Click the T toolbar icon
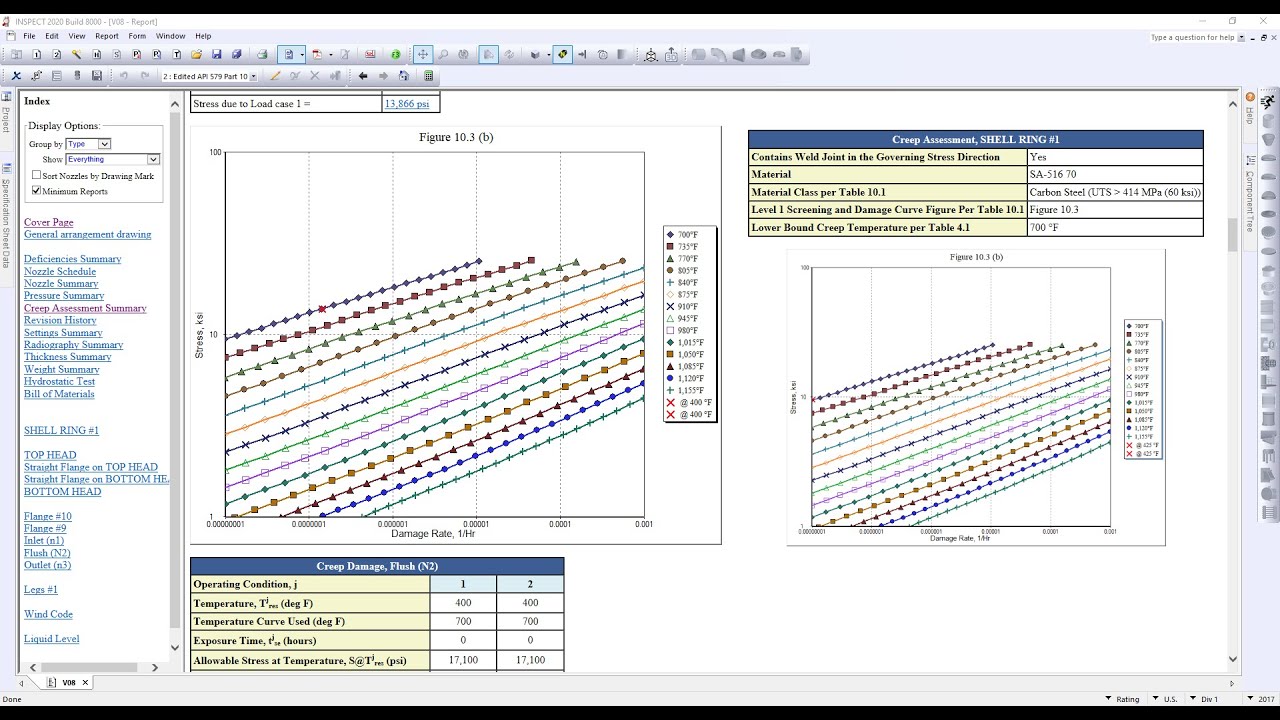 point(177,54)
